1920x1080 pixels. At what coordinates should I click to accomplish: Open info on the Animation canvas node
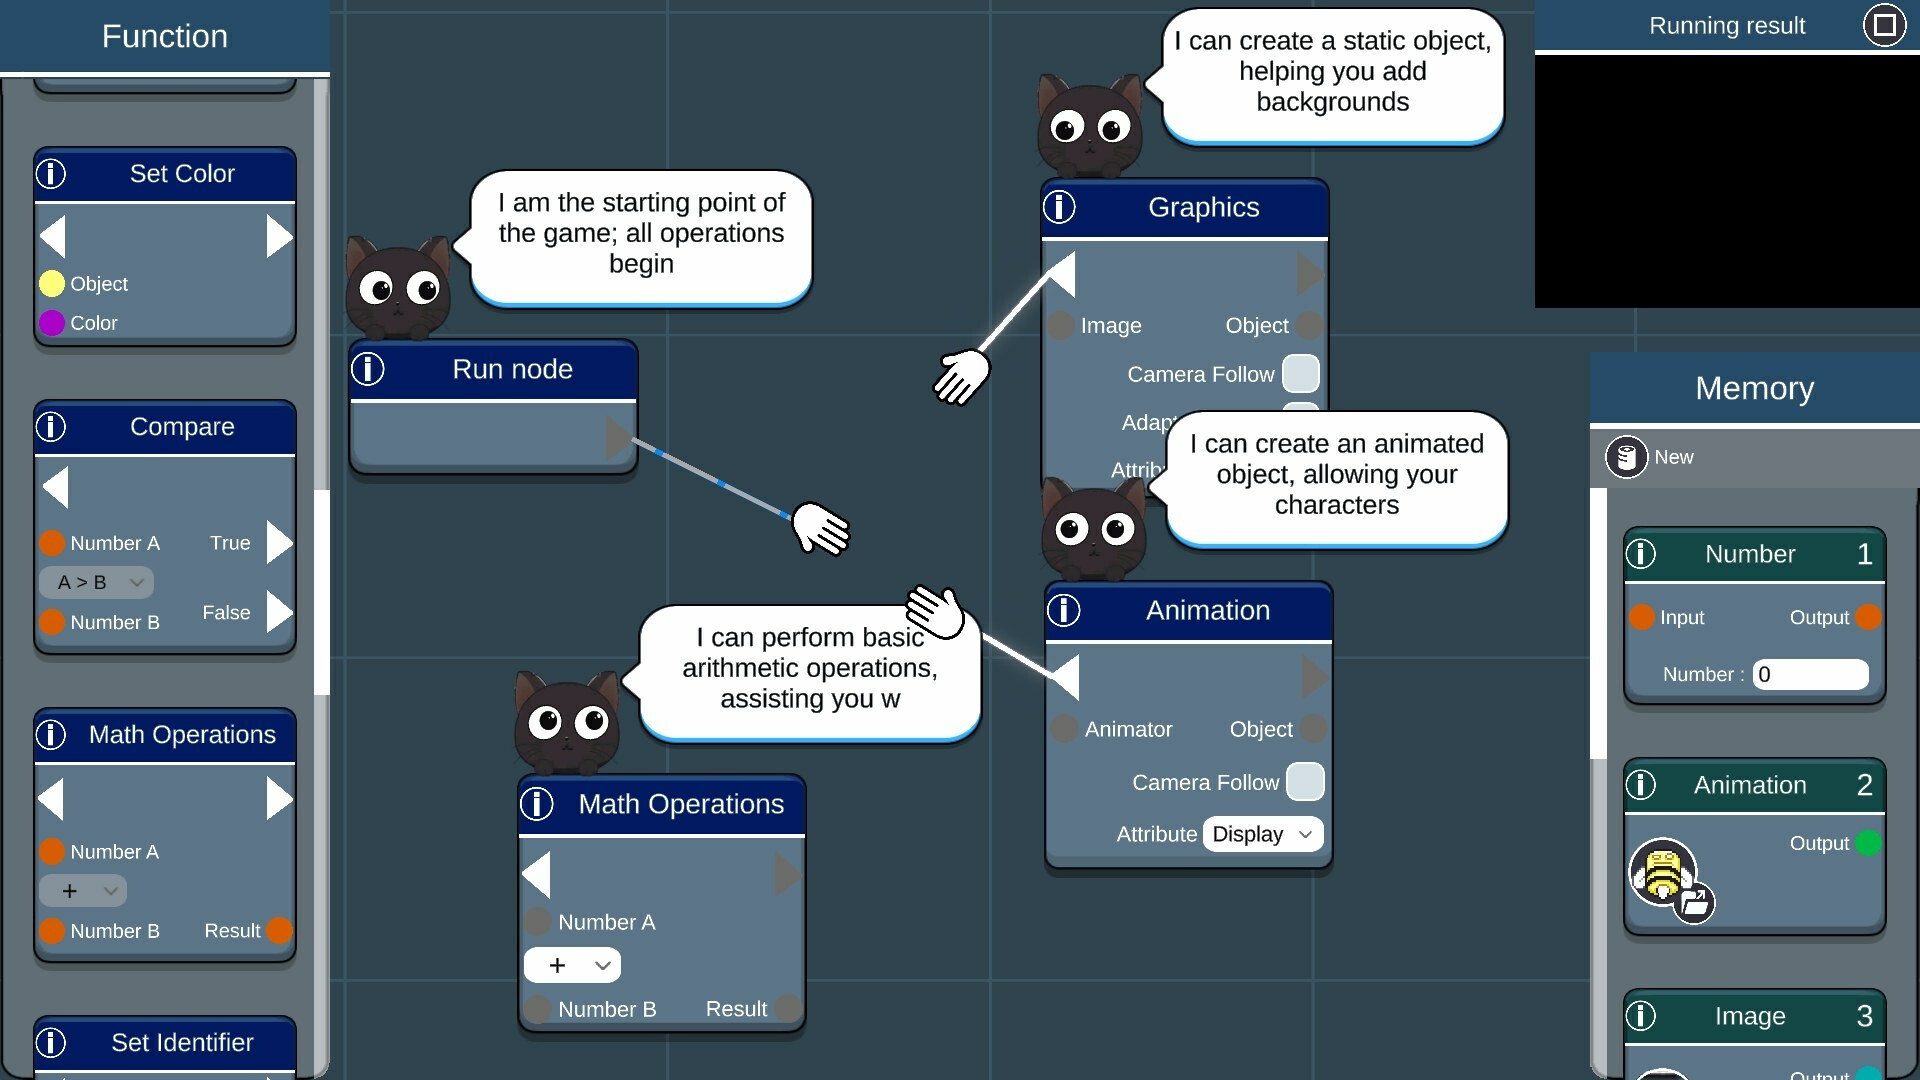click(1064, 610)
